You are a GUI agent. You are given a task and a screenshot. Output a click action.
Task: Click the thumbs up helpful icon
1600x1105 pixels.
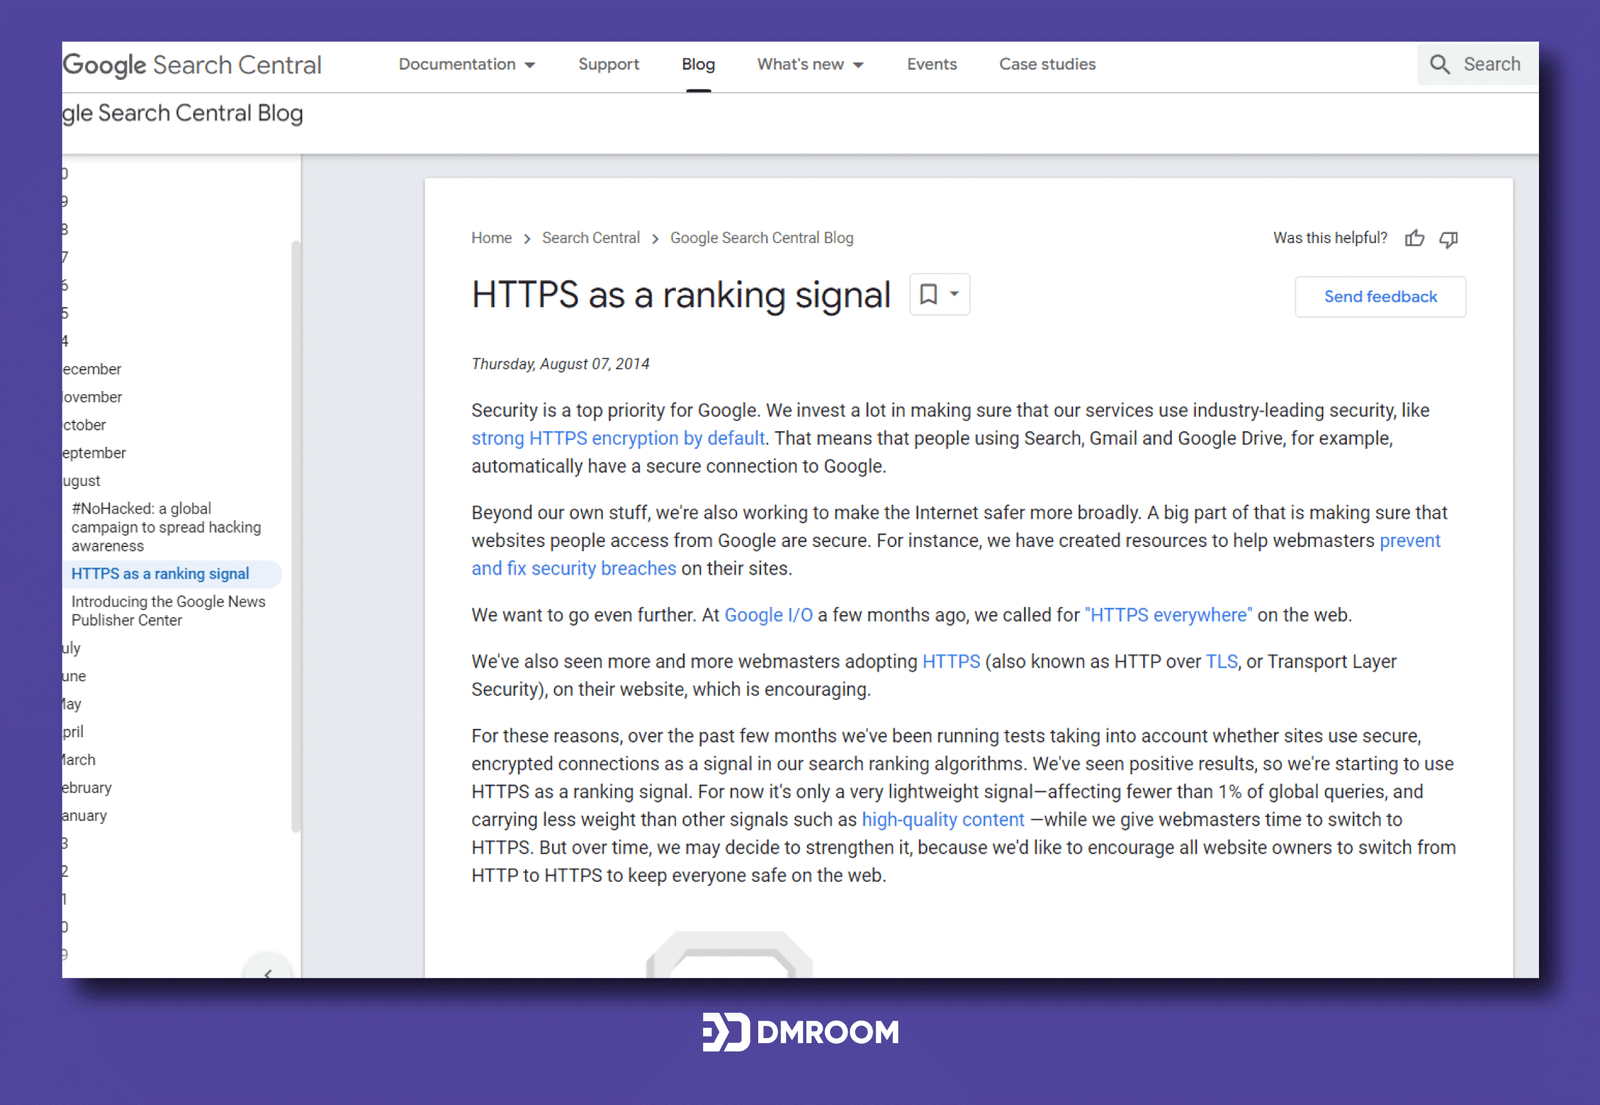click(x=1414, y=238)
